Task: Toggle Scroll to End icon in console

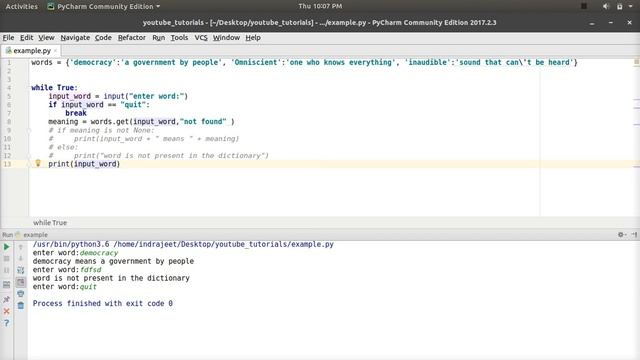Action: [x=21, y=282]
